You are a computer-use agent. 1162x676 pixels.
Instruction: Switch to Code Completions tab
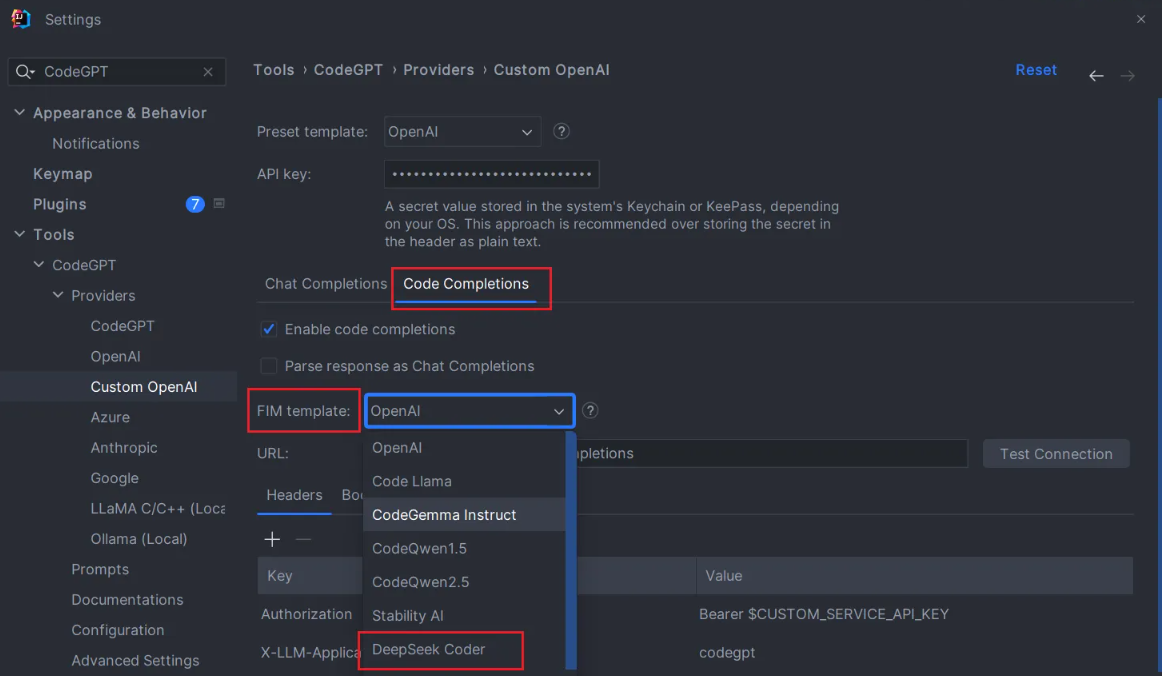click(x=465, y=284)
